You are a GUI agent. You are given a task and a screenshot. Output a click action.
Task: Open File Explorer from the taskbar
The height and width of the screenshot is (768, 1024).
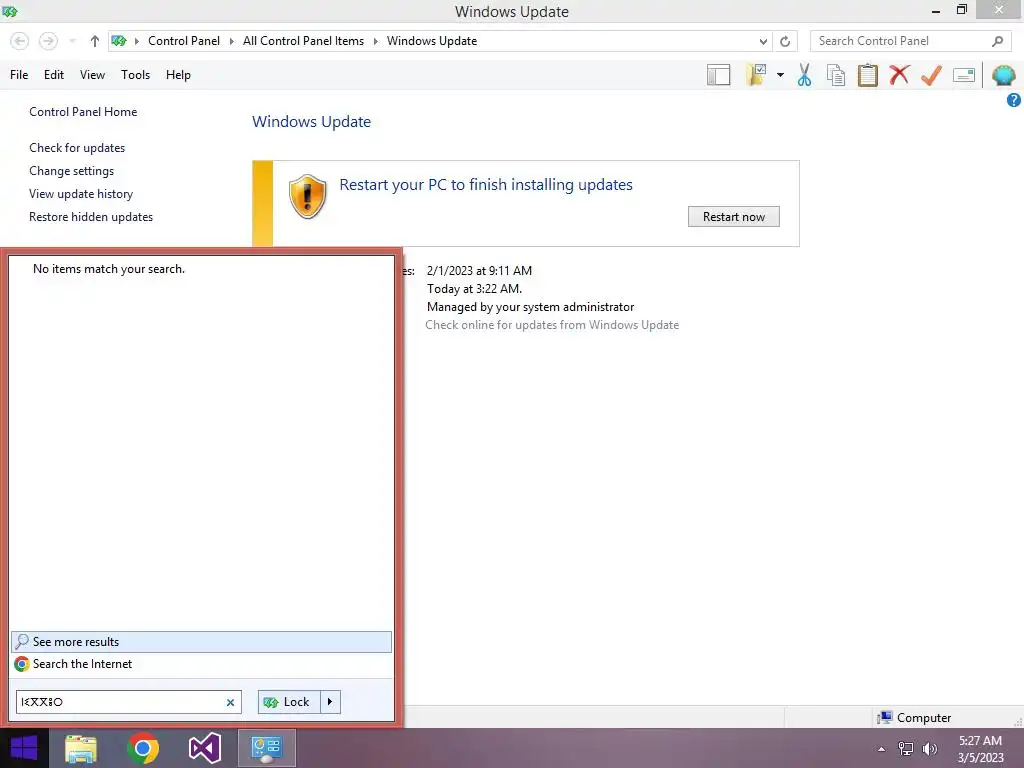[81, 748]
